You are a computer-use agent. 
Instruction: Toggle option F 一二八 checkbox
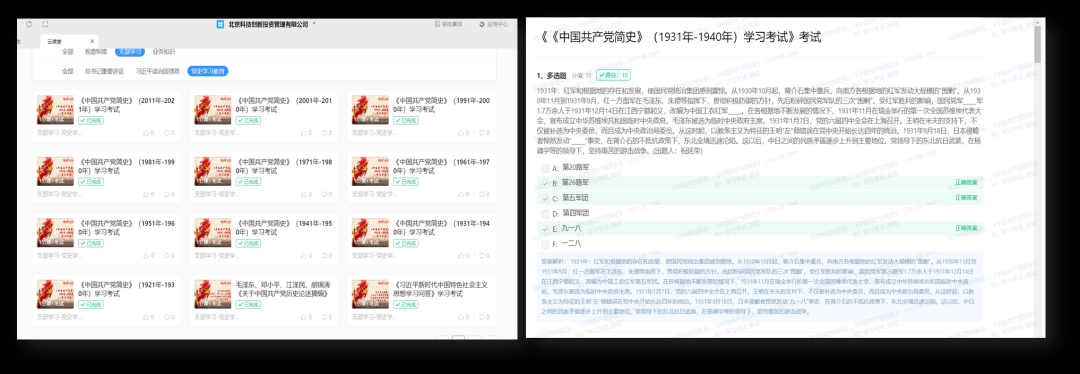(545, 244)
